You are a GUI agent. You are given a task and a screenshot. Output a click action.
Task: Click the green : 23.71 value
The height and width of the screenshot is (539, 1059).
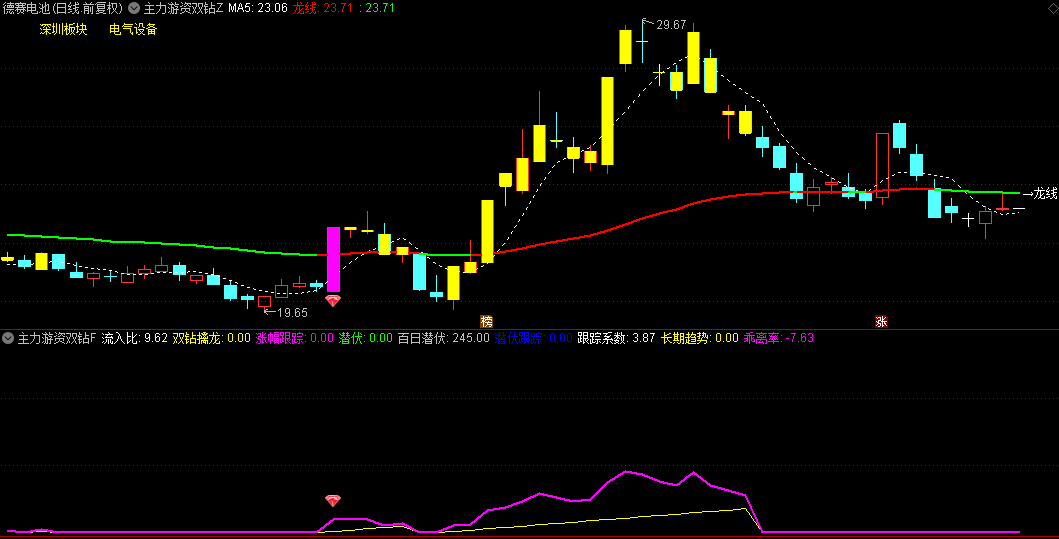pyautogui.click(x=376, y=8)
